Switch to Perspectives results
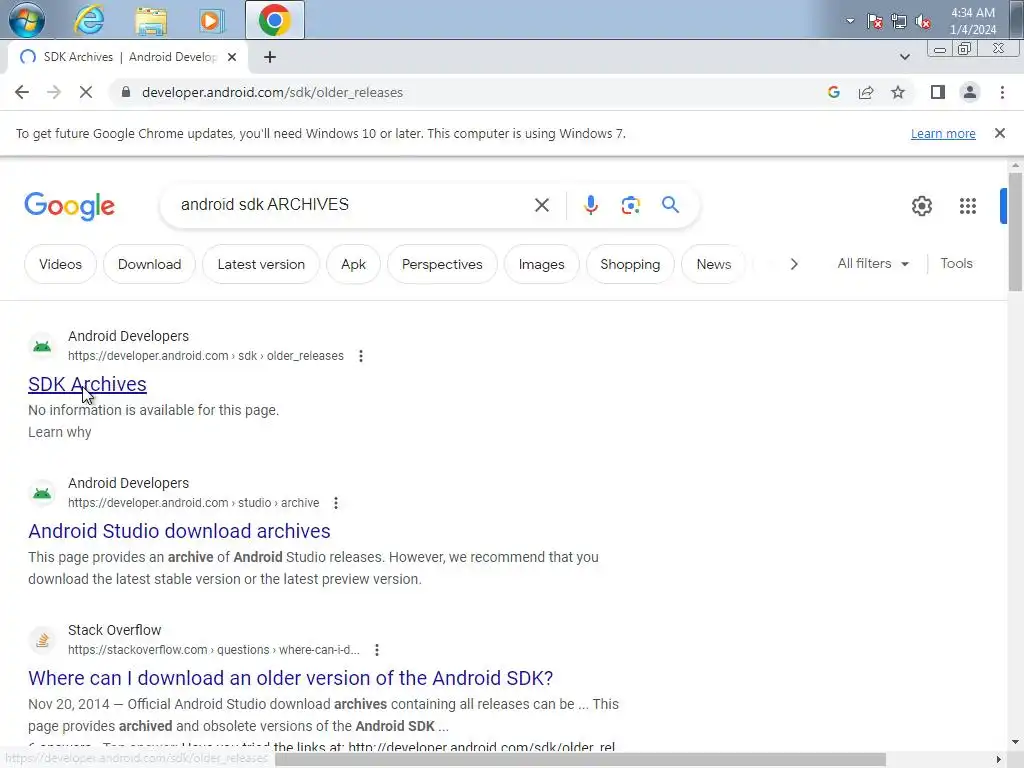 point(442,264)
